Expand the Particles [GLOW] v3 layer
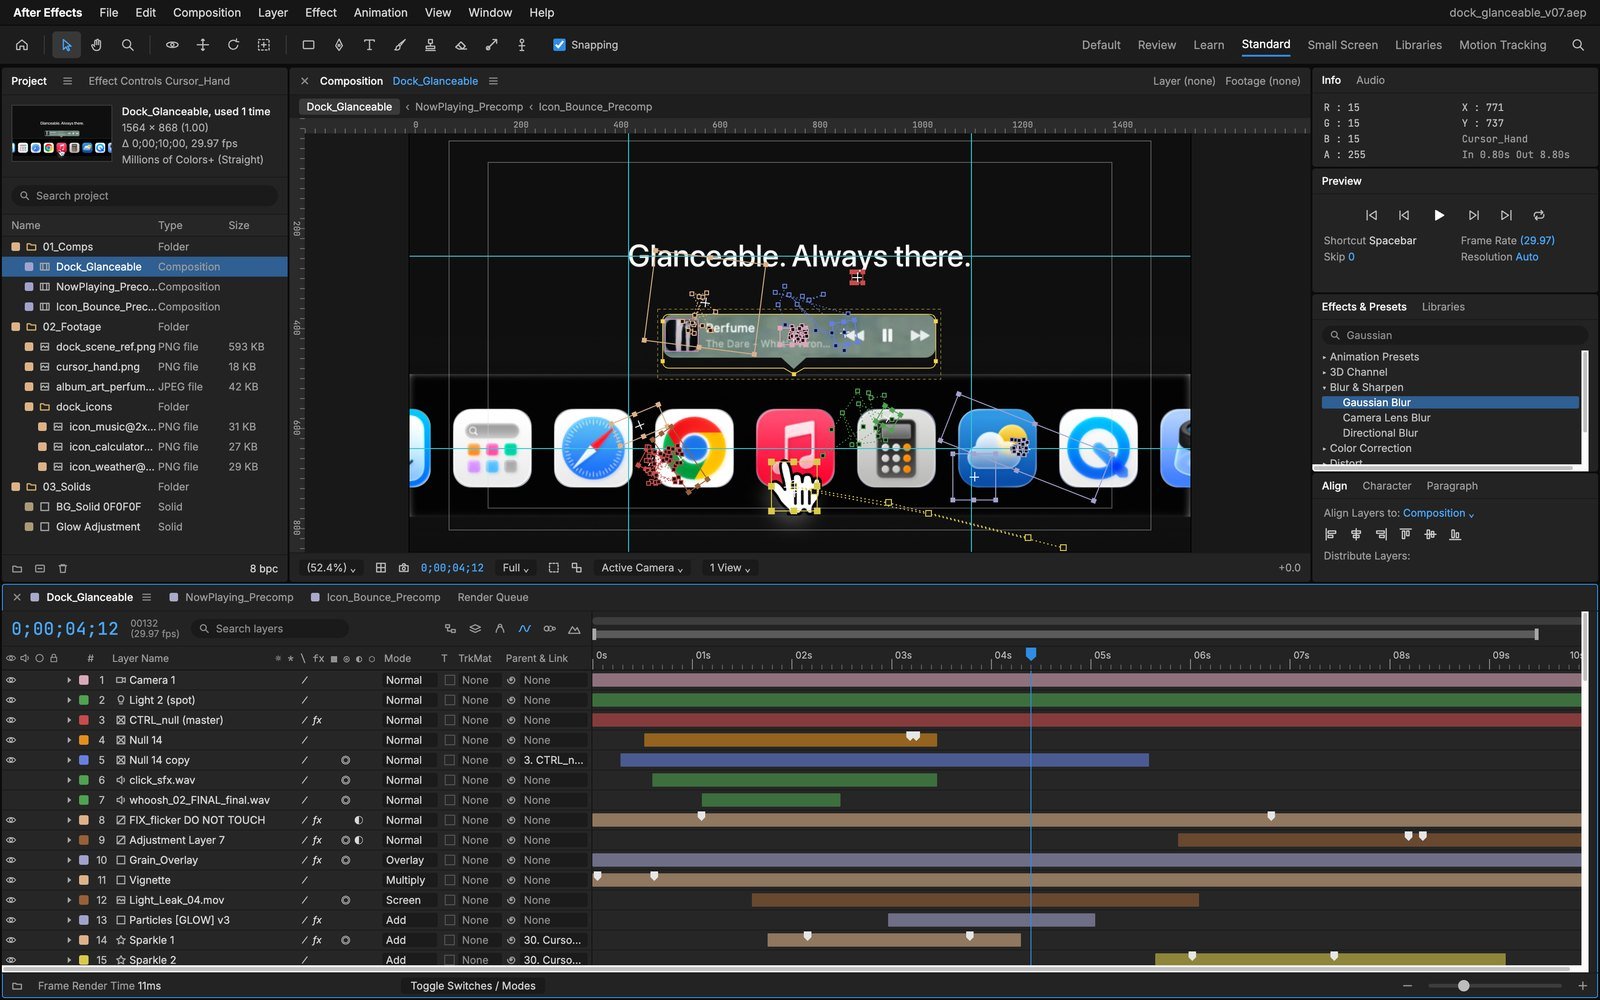Screen dimensions: 1600x1000 pyautogui.click(x=69, y=920)
